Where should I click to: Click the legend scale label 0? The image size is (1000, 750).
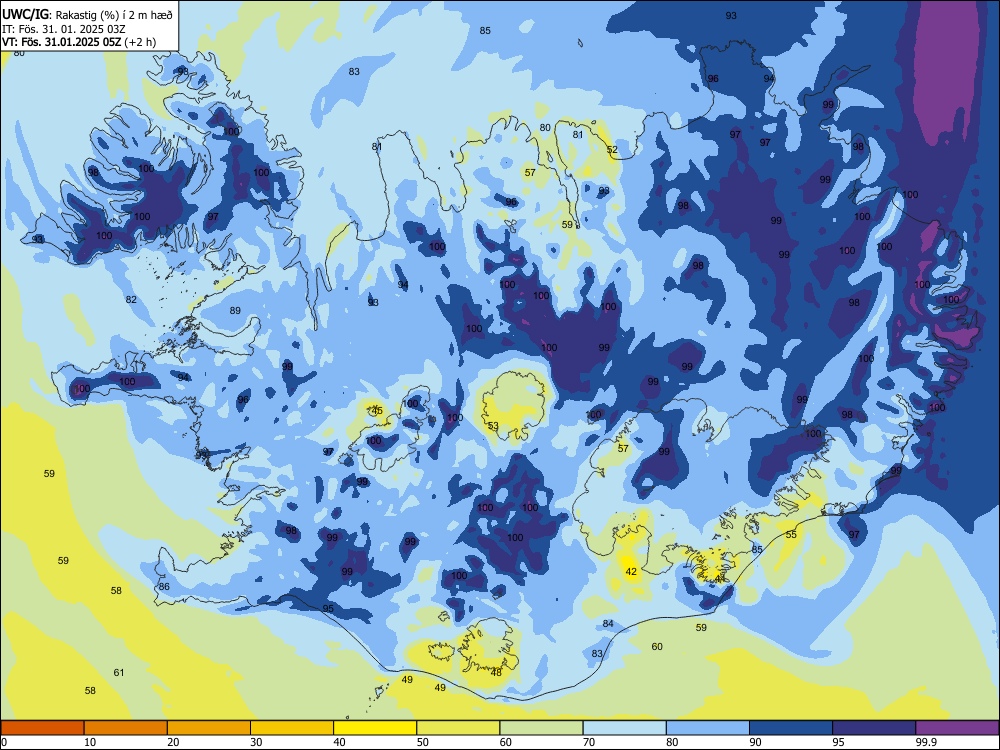(4, 742)
